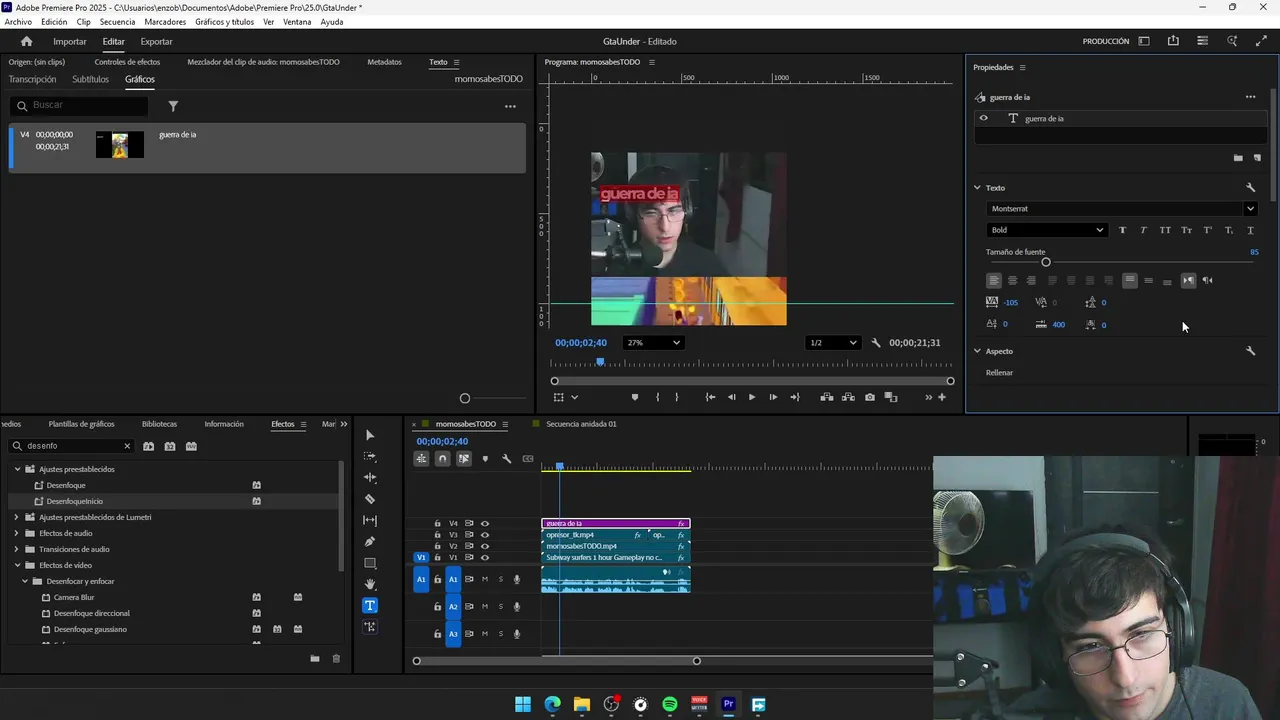Toggle linked selection in timeline
The image size is (1280, 720).
tap(464, 459)
